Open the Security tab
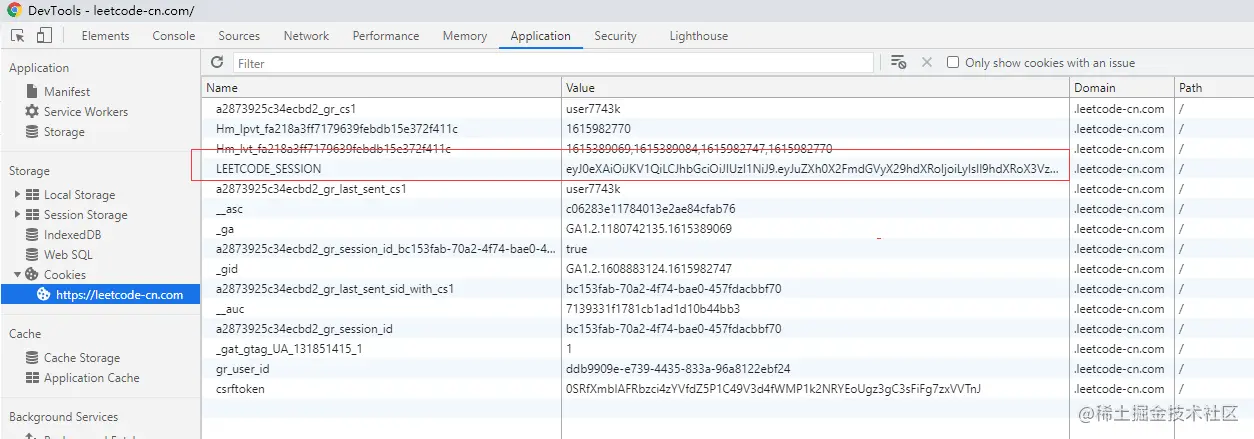The image size is (1254, 439). (x=615, y=36)
